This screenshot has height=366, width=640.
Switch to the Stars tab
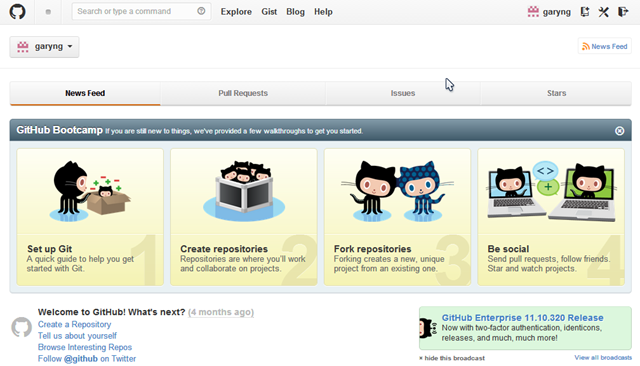point(556,93)
